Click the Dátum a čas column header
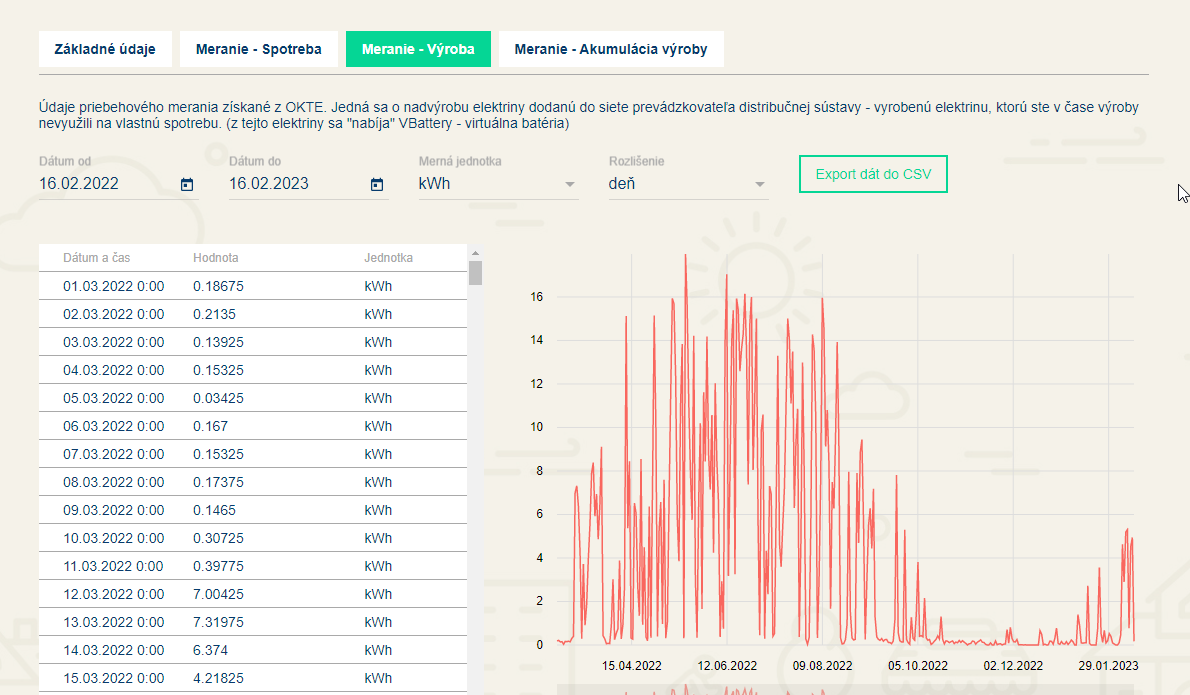1190x695 pixels. pos(96,258)
